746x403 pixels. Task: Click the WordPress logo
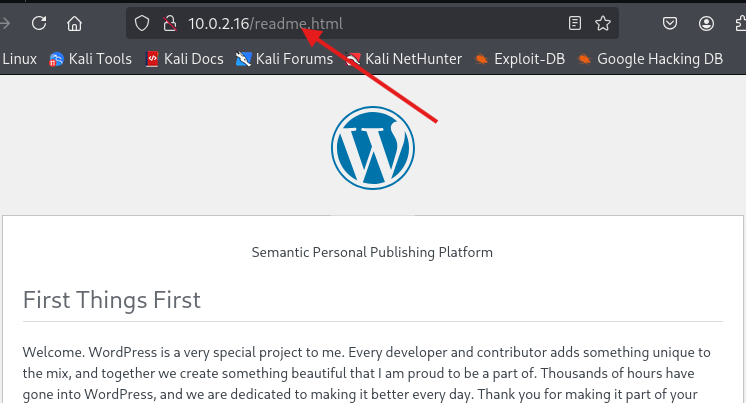(x=372, y=147)
